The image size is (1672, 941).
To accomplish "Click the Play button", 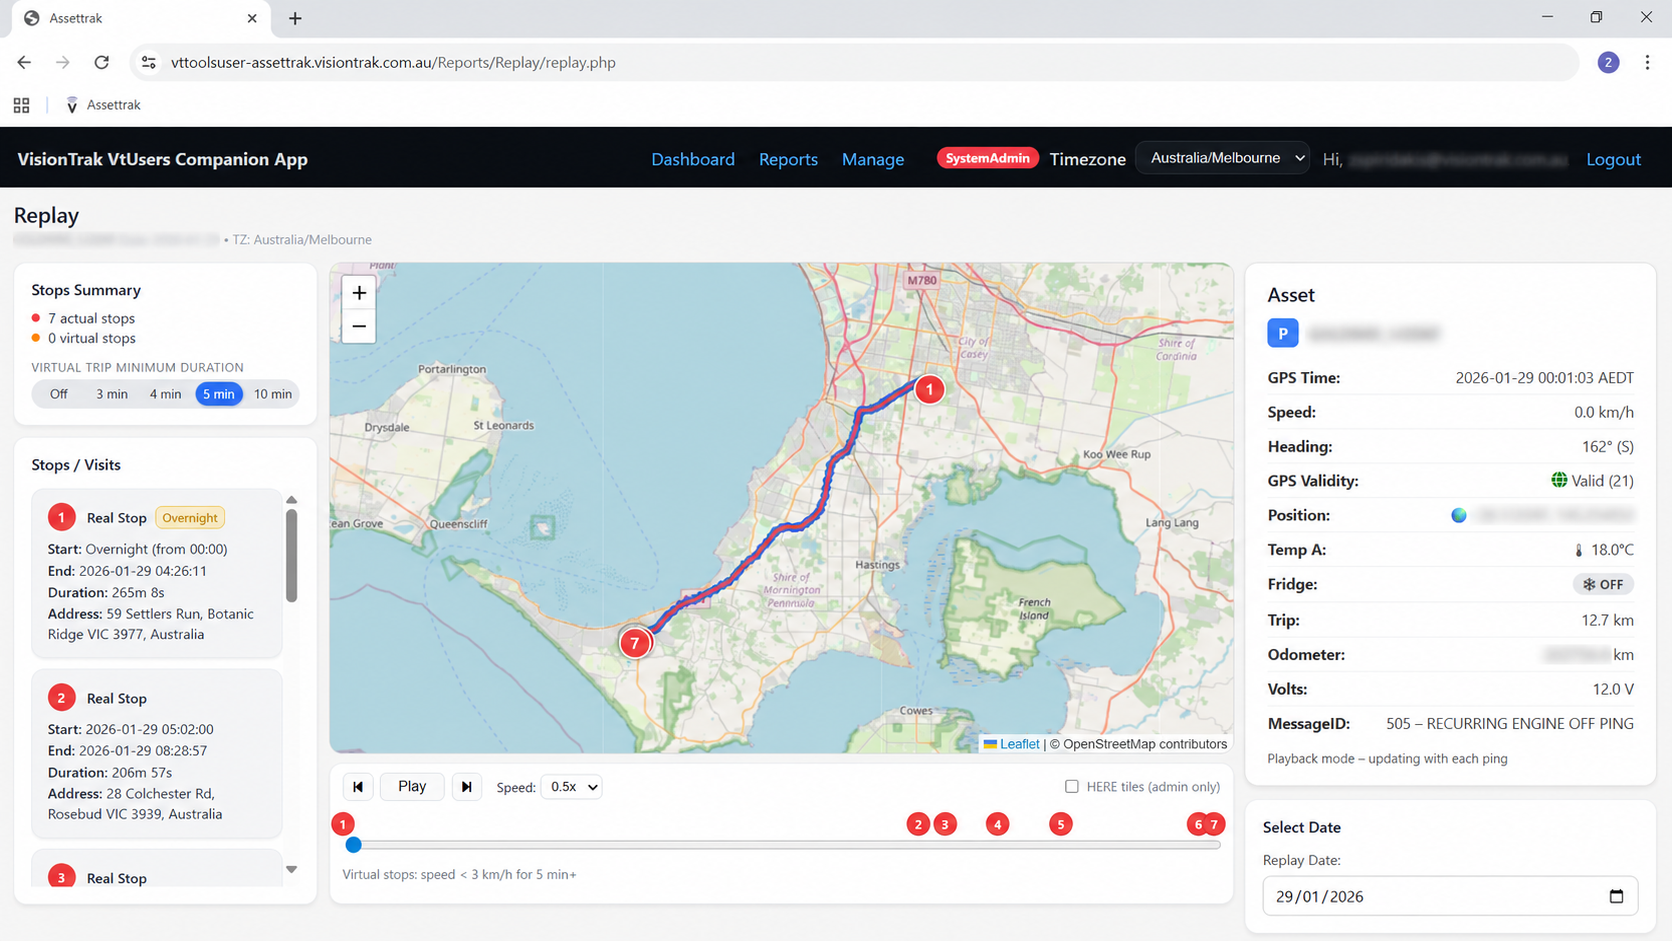I will 412,787.
